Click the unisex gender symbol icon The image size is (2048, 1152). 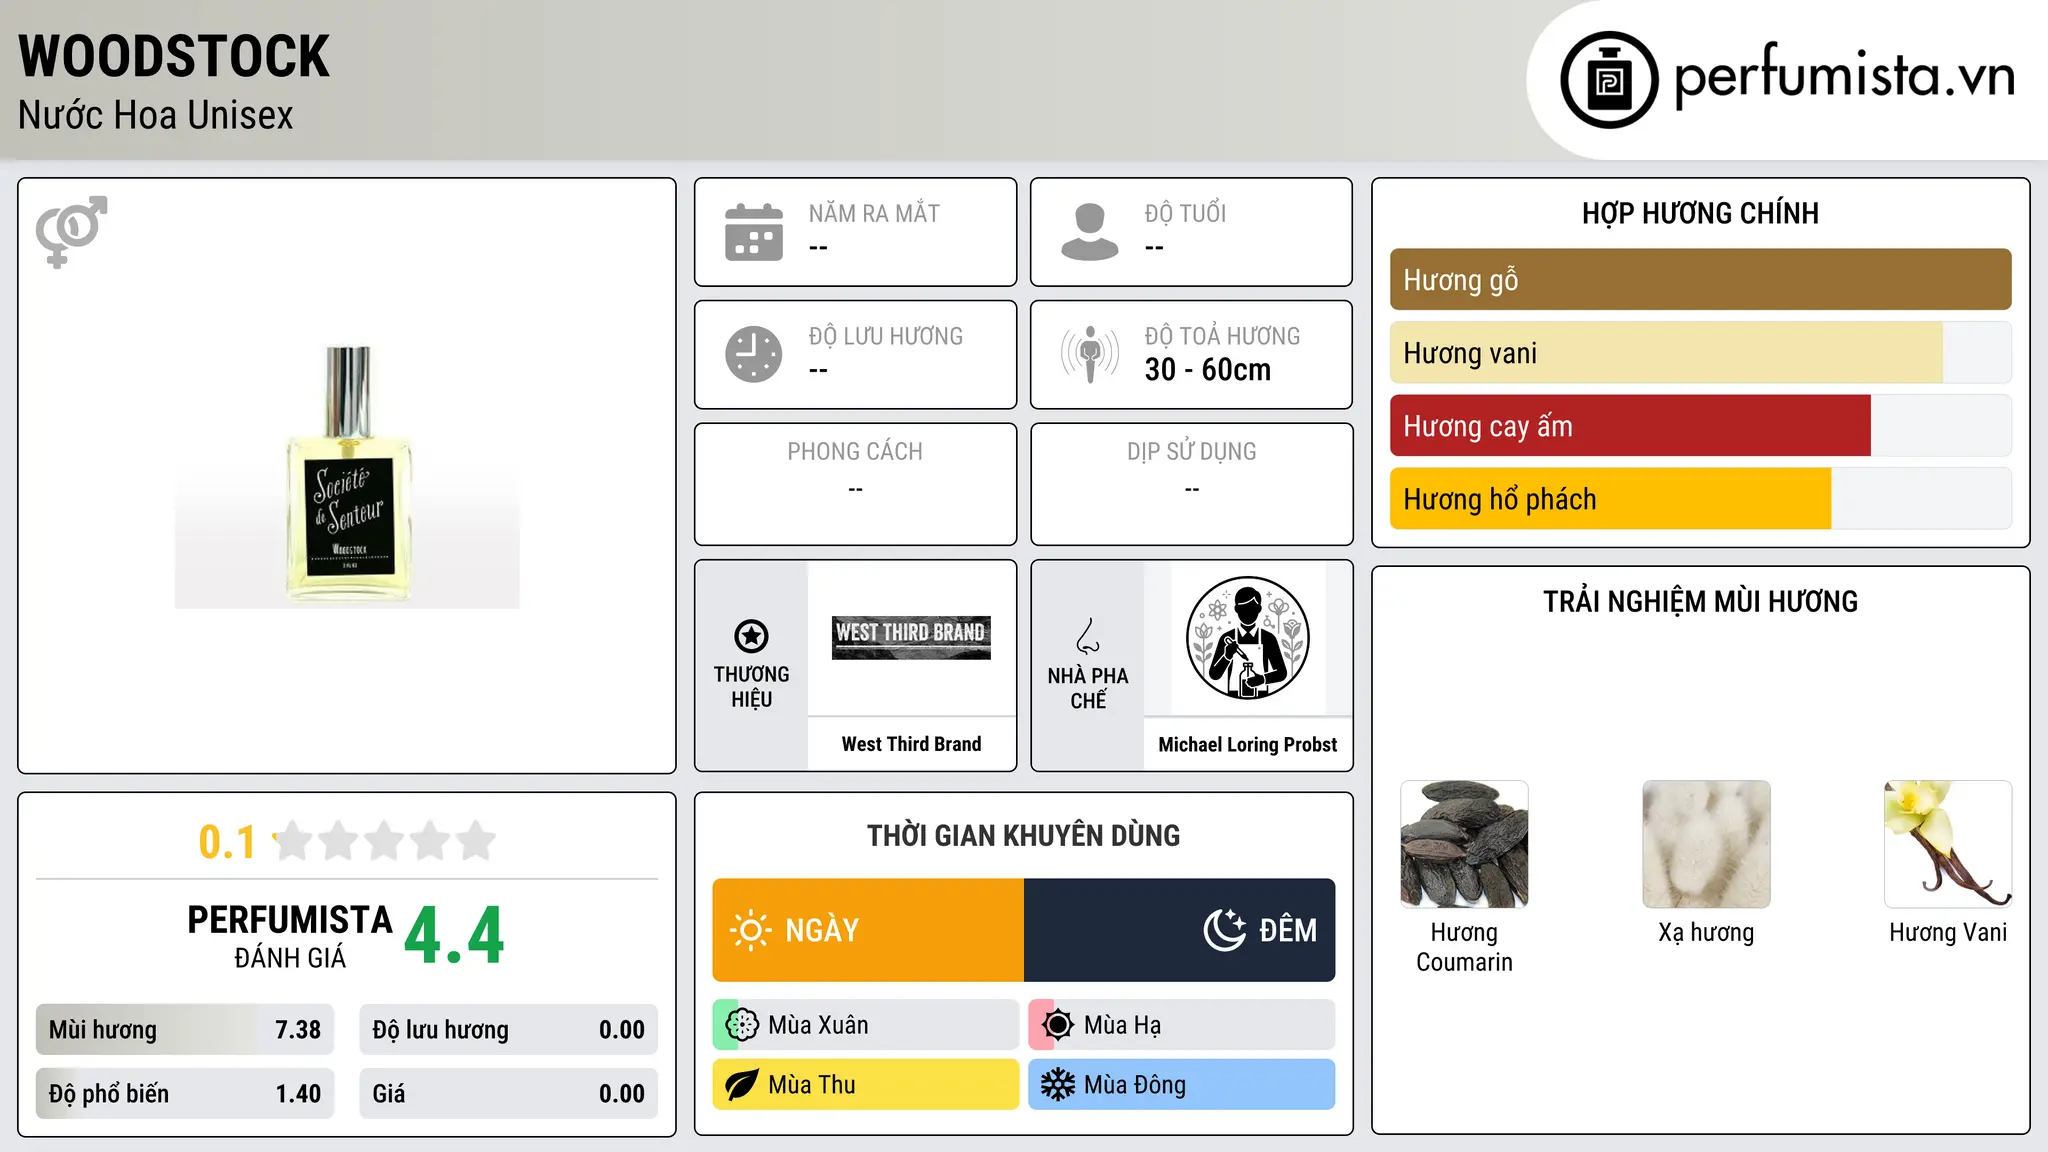[x=71, y=231]
